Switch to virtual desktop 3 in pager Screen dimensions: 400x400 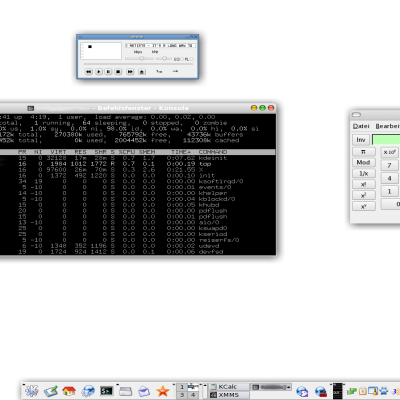[x=182, y=395]
